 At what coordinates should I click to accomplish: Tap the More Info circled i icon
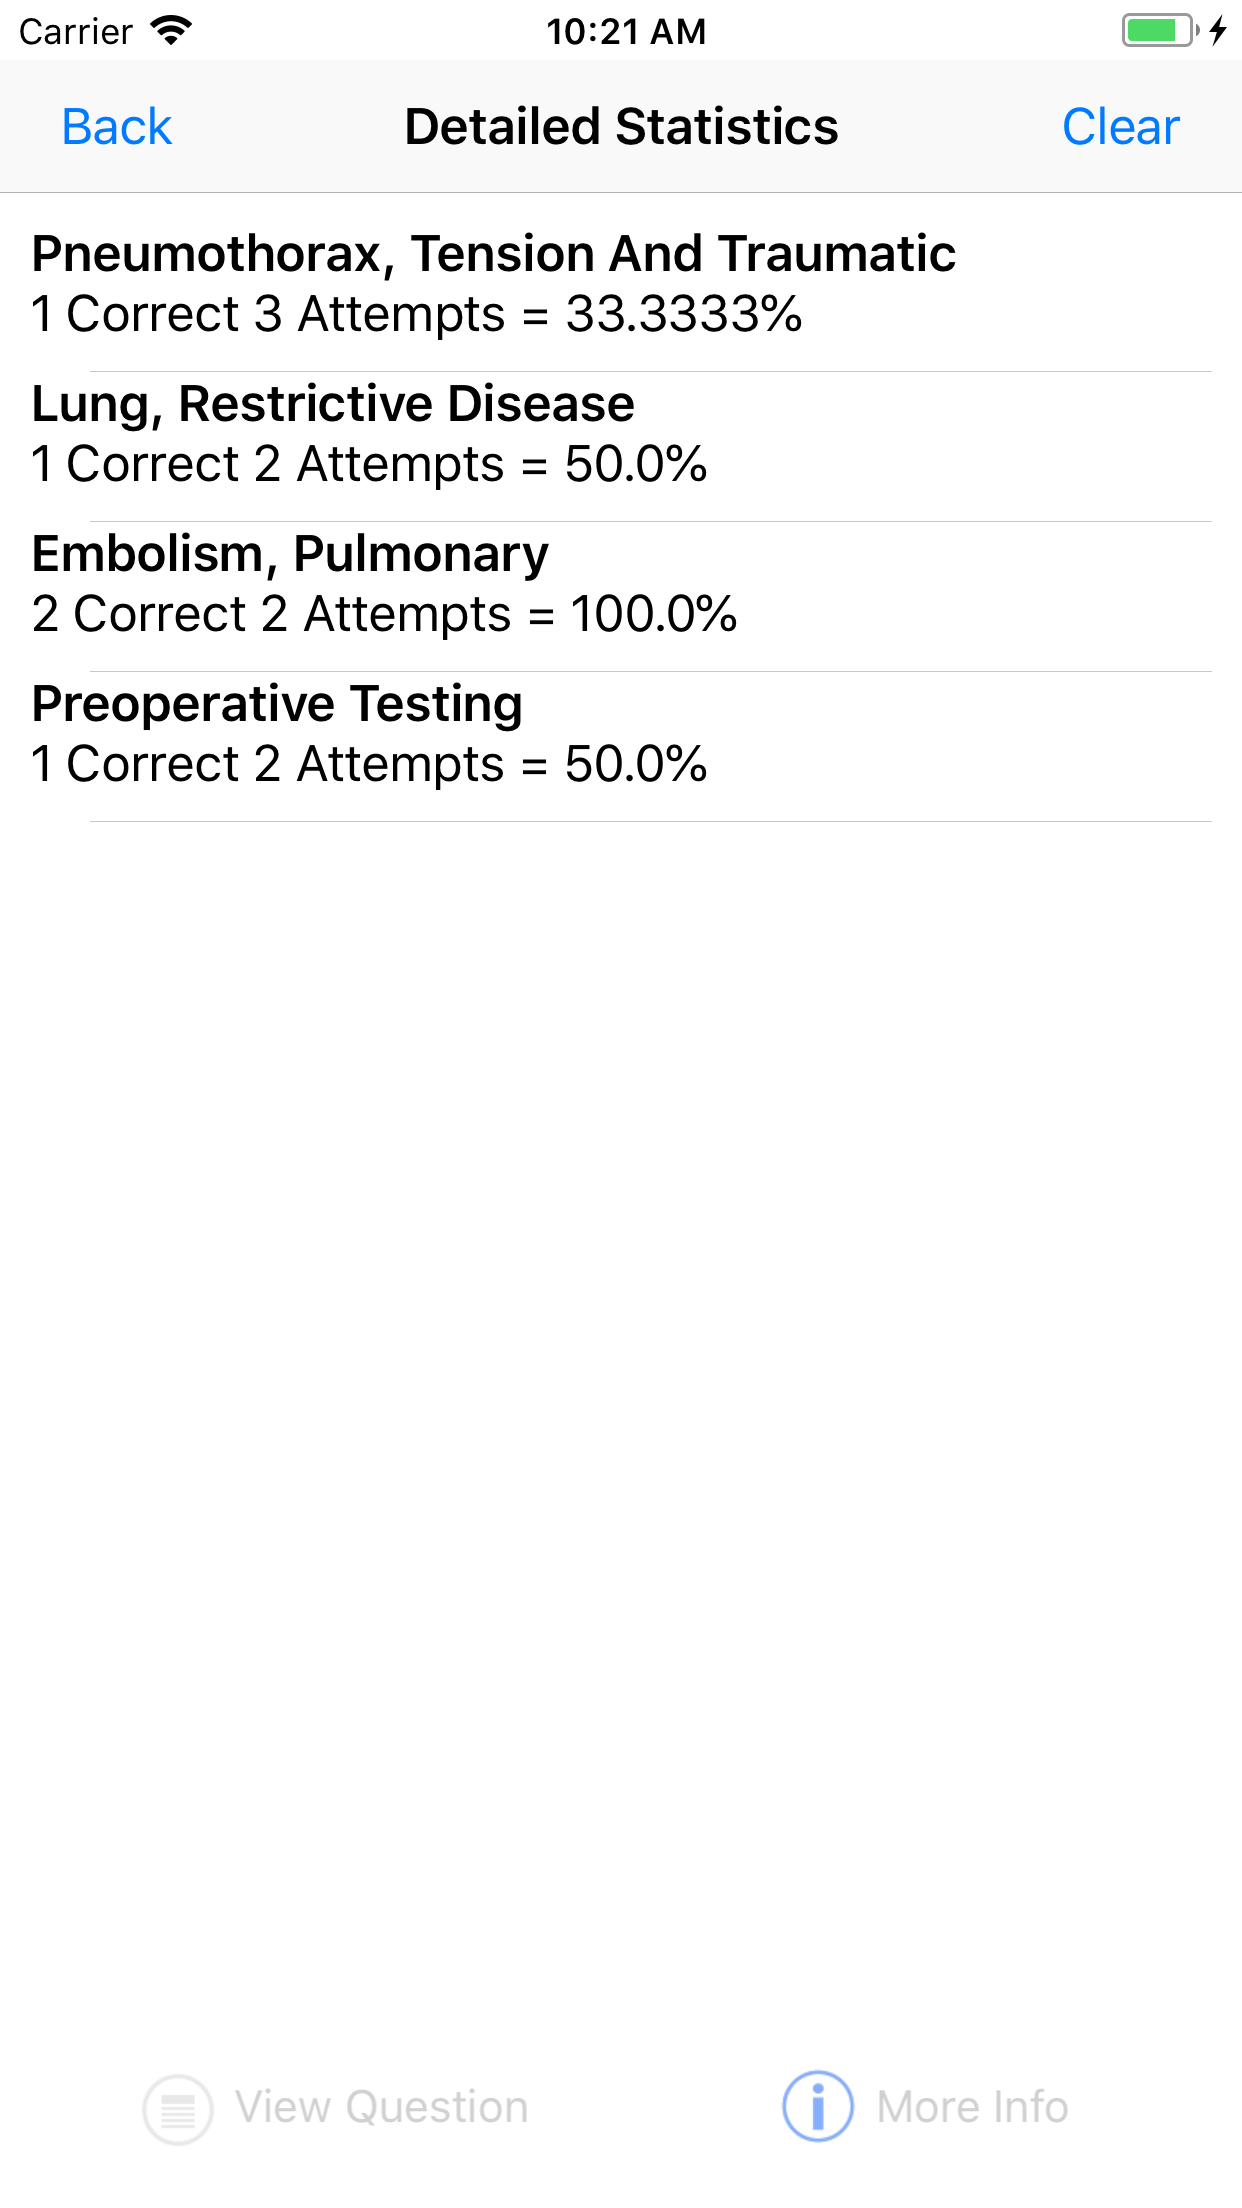pyautogui.click(x=817, y=2106)
